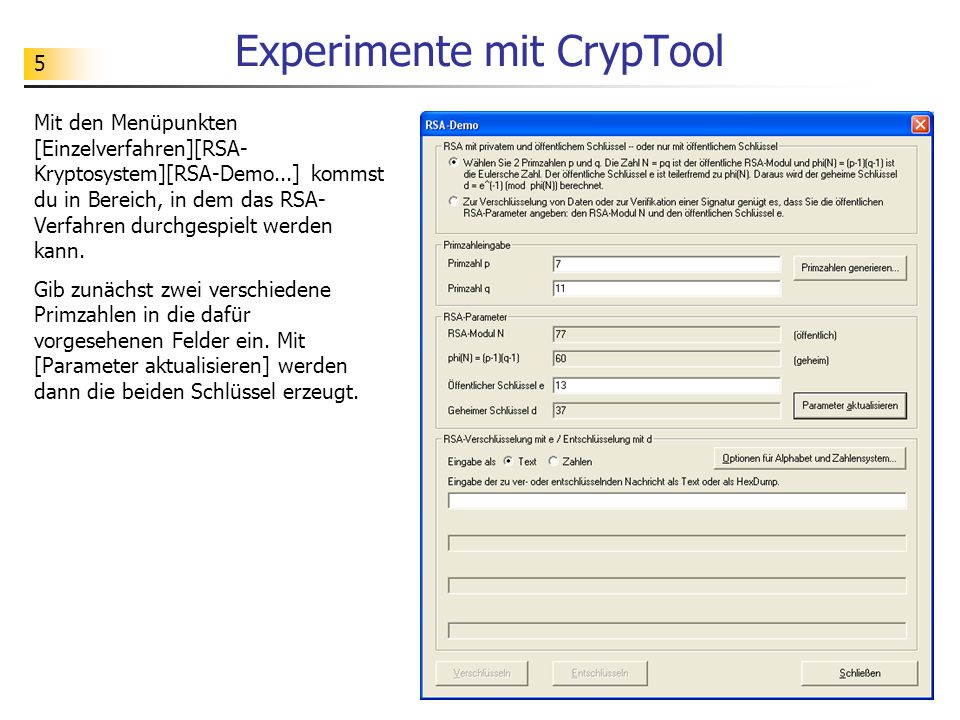Click the Öffentlicher Schlüssel e field
The width and height of the screenshot is (960, 720).
pos(667,385)
